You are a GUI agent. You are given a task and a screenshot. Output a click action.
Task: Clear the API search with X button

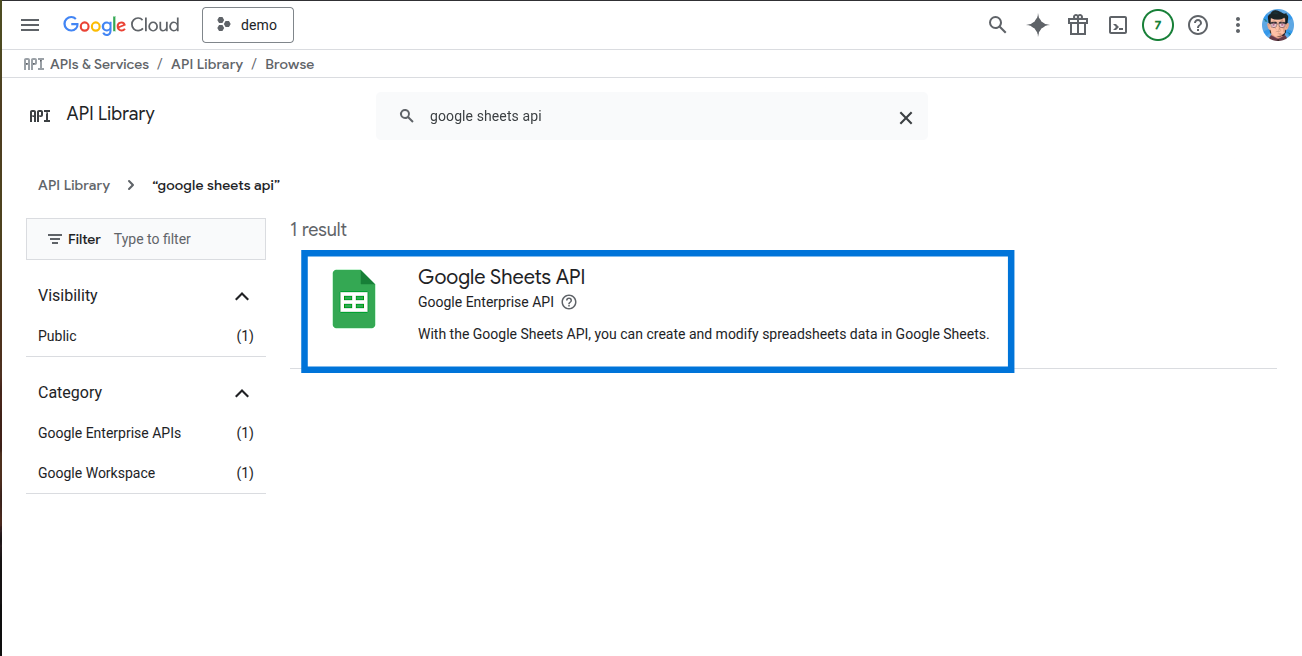(906, 117)
